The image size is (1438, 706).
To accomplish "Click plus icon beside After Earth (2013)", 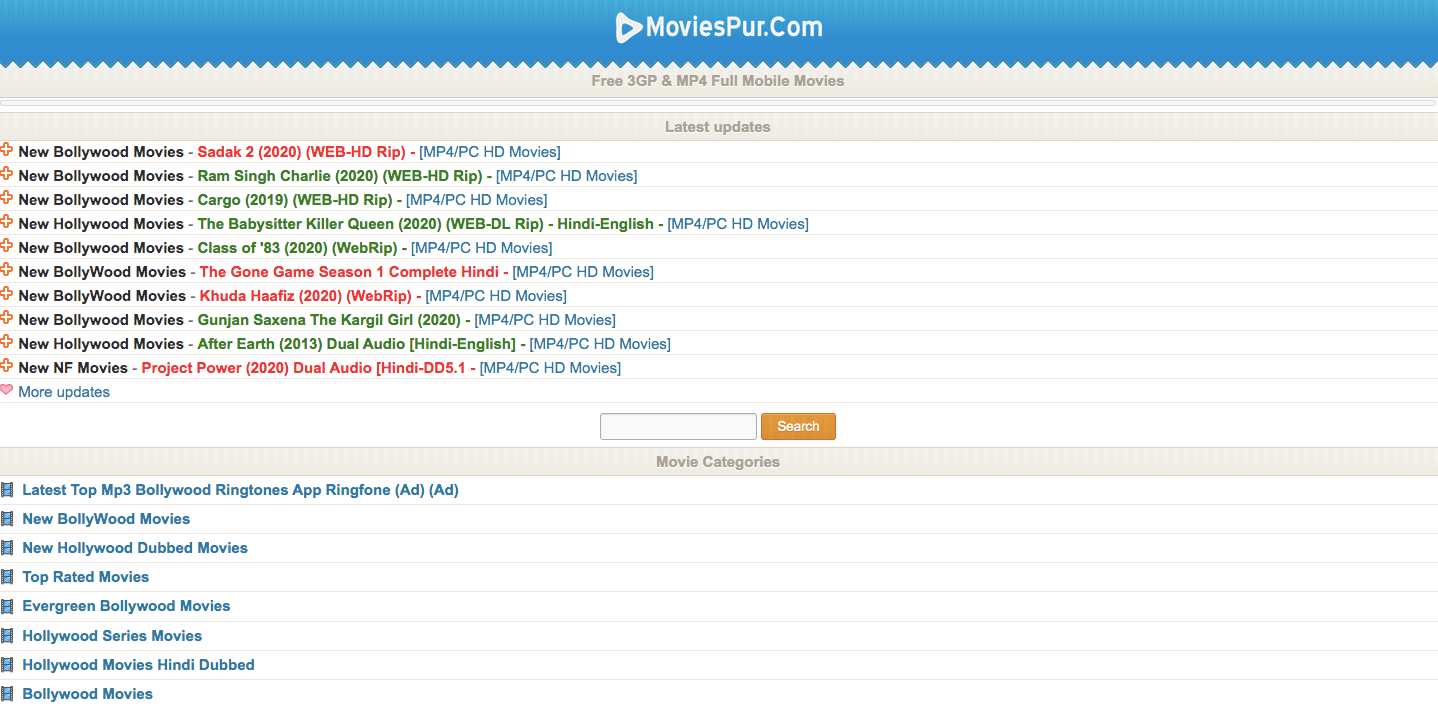I will (x=7, y=342).
